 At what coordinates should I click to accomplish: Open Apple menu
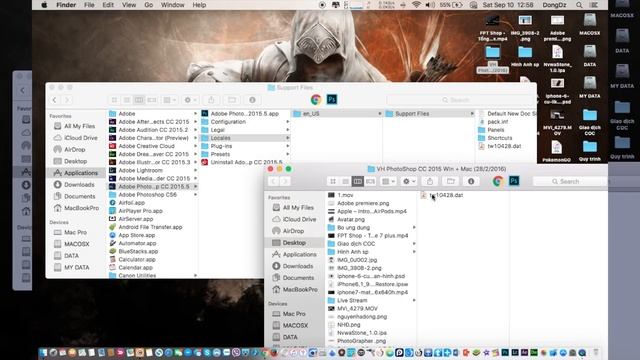[44, 5]
